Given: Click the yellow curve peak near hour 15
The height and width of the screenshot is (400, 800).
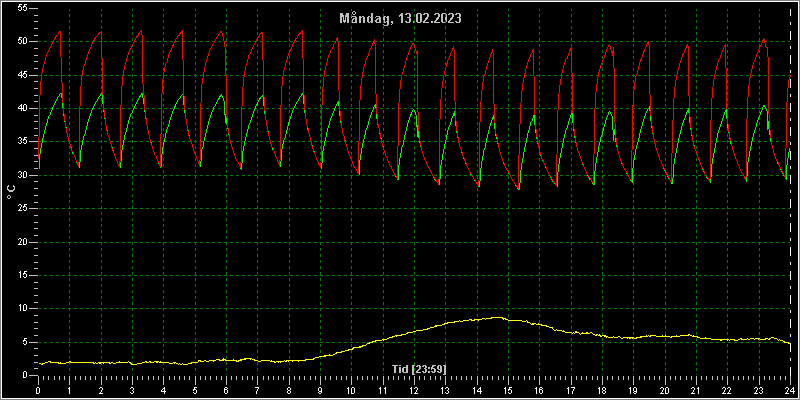Looking at the screenshot, I should pos(497,317).
